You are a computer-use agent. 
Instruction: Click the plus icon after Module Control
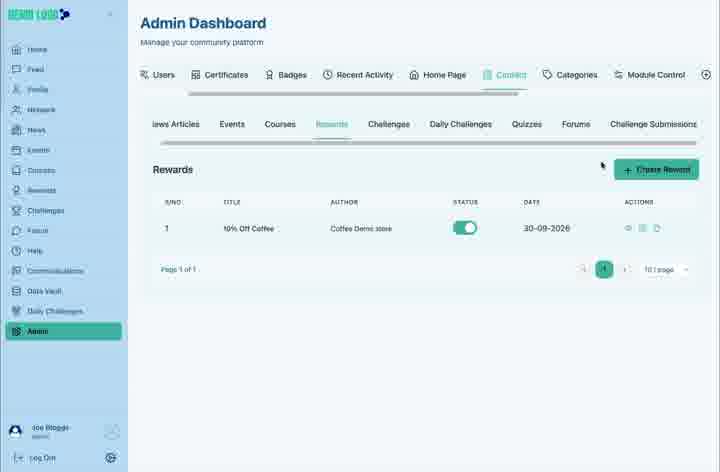(x=706, y=74)
